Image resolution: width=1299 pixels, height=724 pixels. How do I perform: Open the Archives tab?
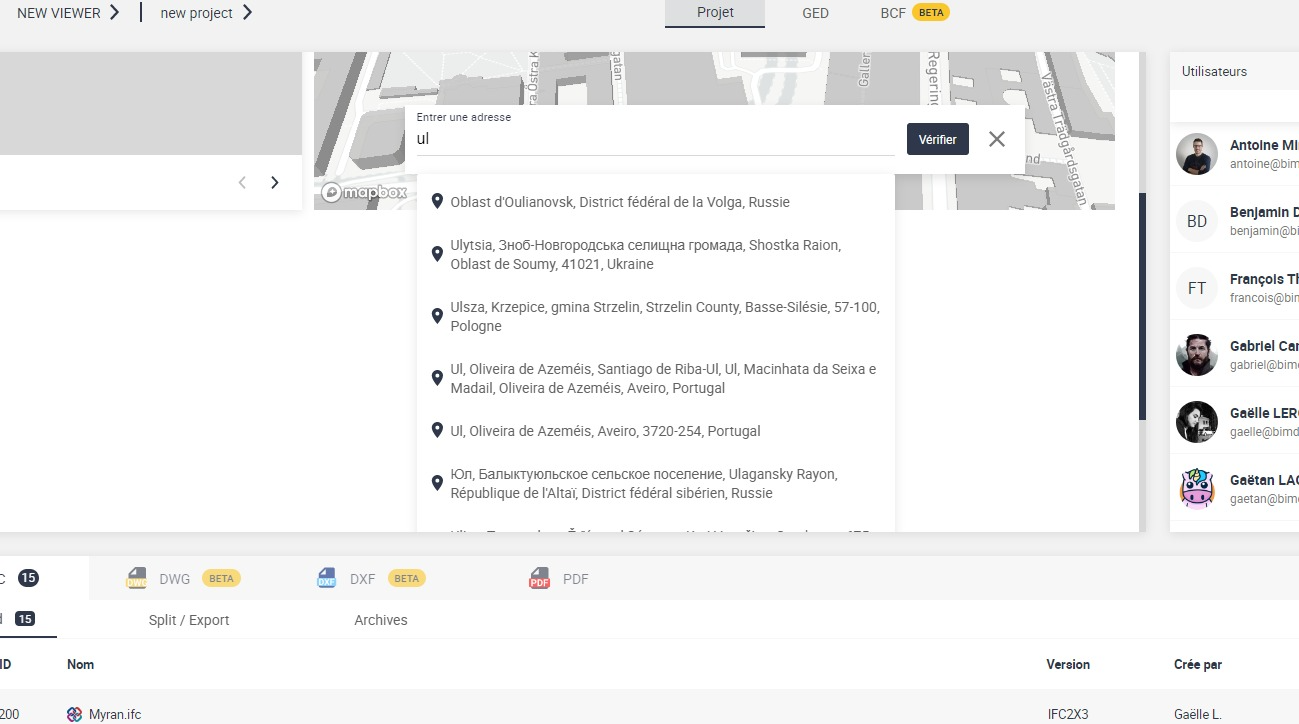tap(381, 619)
